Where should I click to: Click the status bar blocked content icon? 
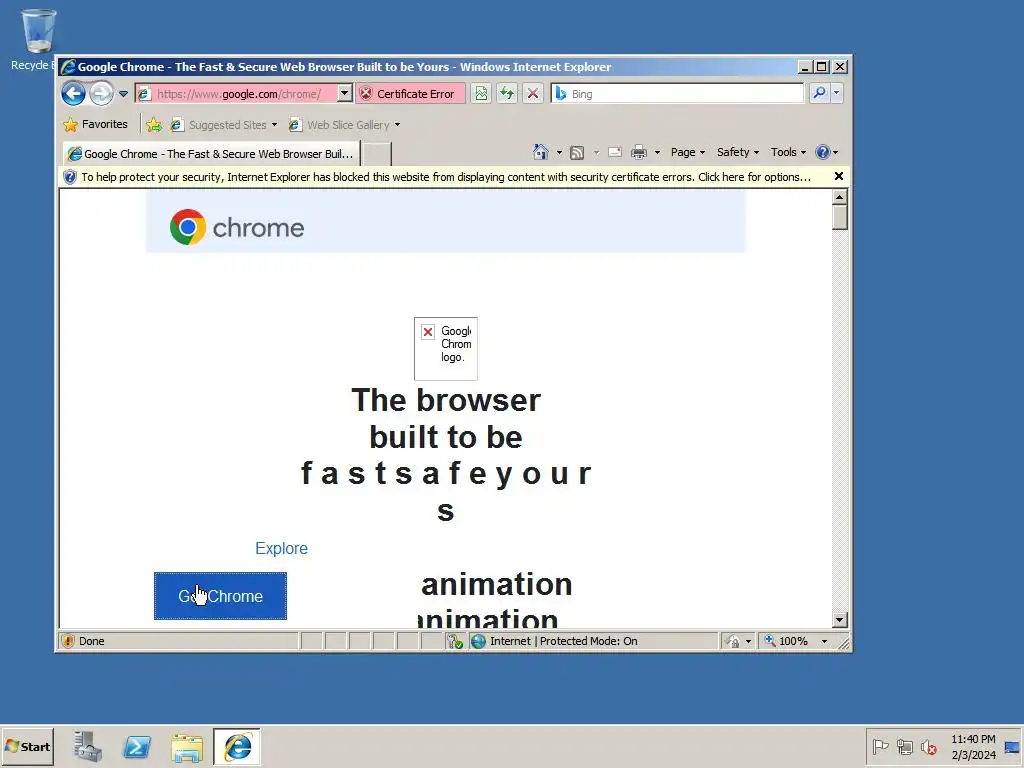[455, 641]
